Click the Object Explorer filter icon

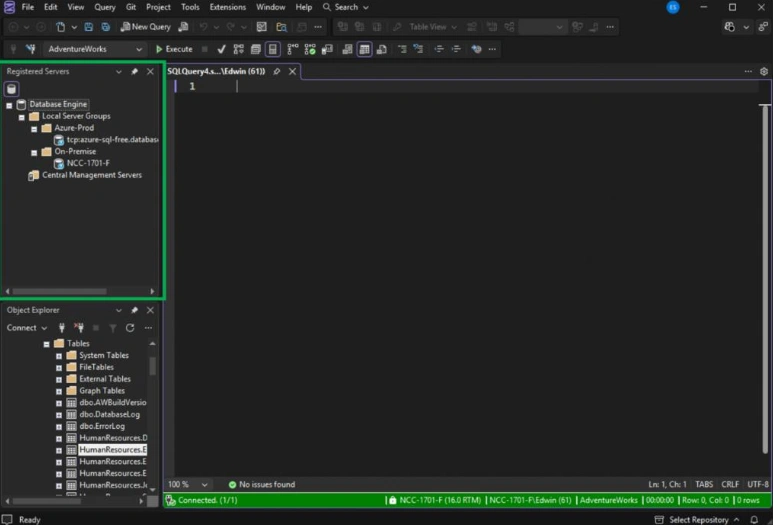pyautogui.click(x=113, y=328)
